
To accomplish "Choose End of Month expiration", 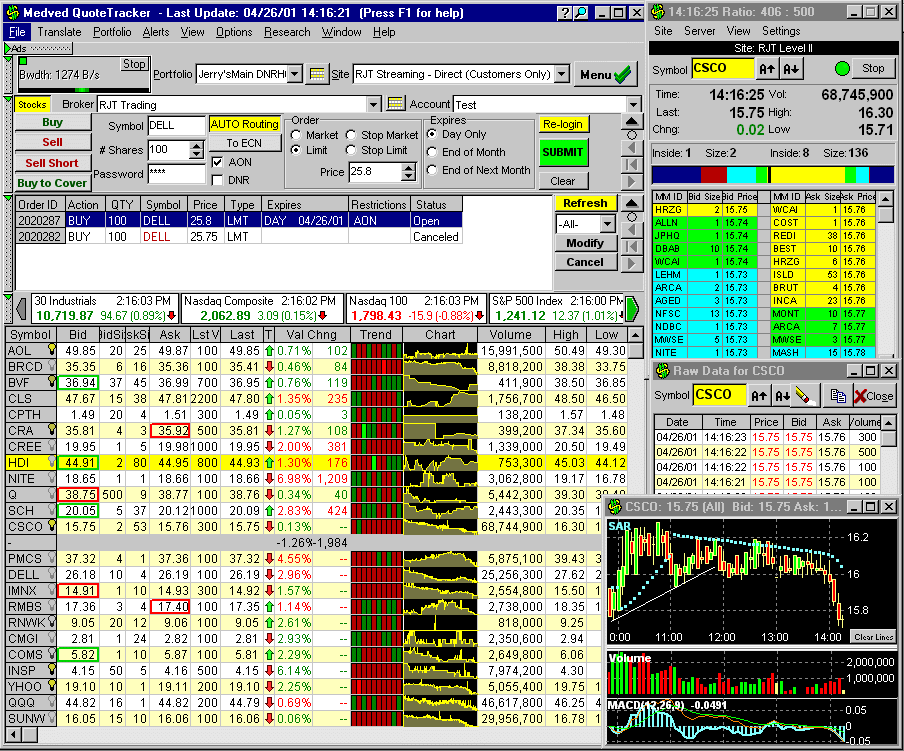I will (431, 152).
